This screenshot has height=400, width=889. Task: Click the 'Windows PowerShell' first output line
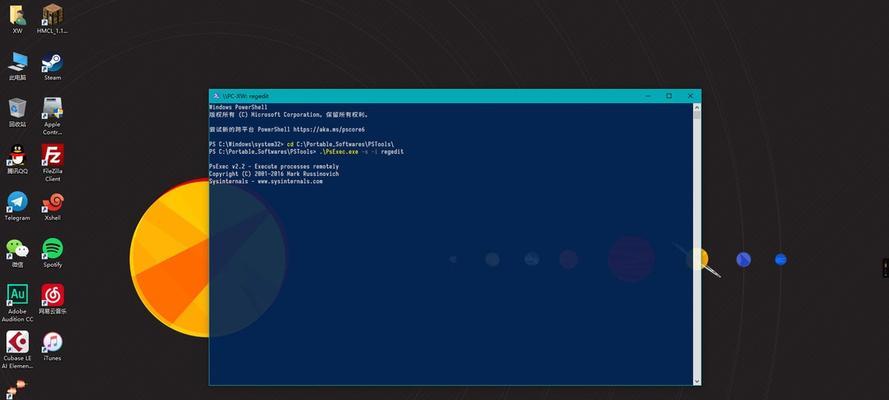coord(238,107)
